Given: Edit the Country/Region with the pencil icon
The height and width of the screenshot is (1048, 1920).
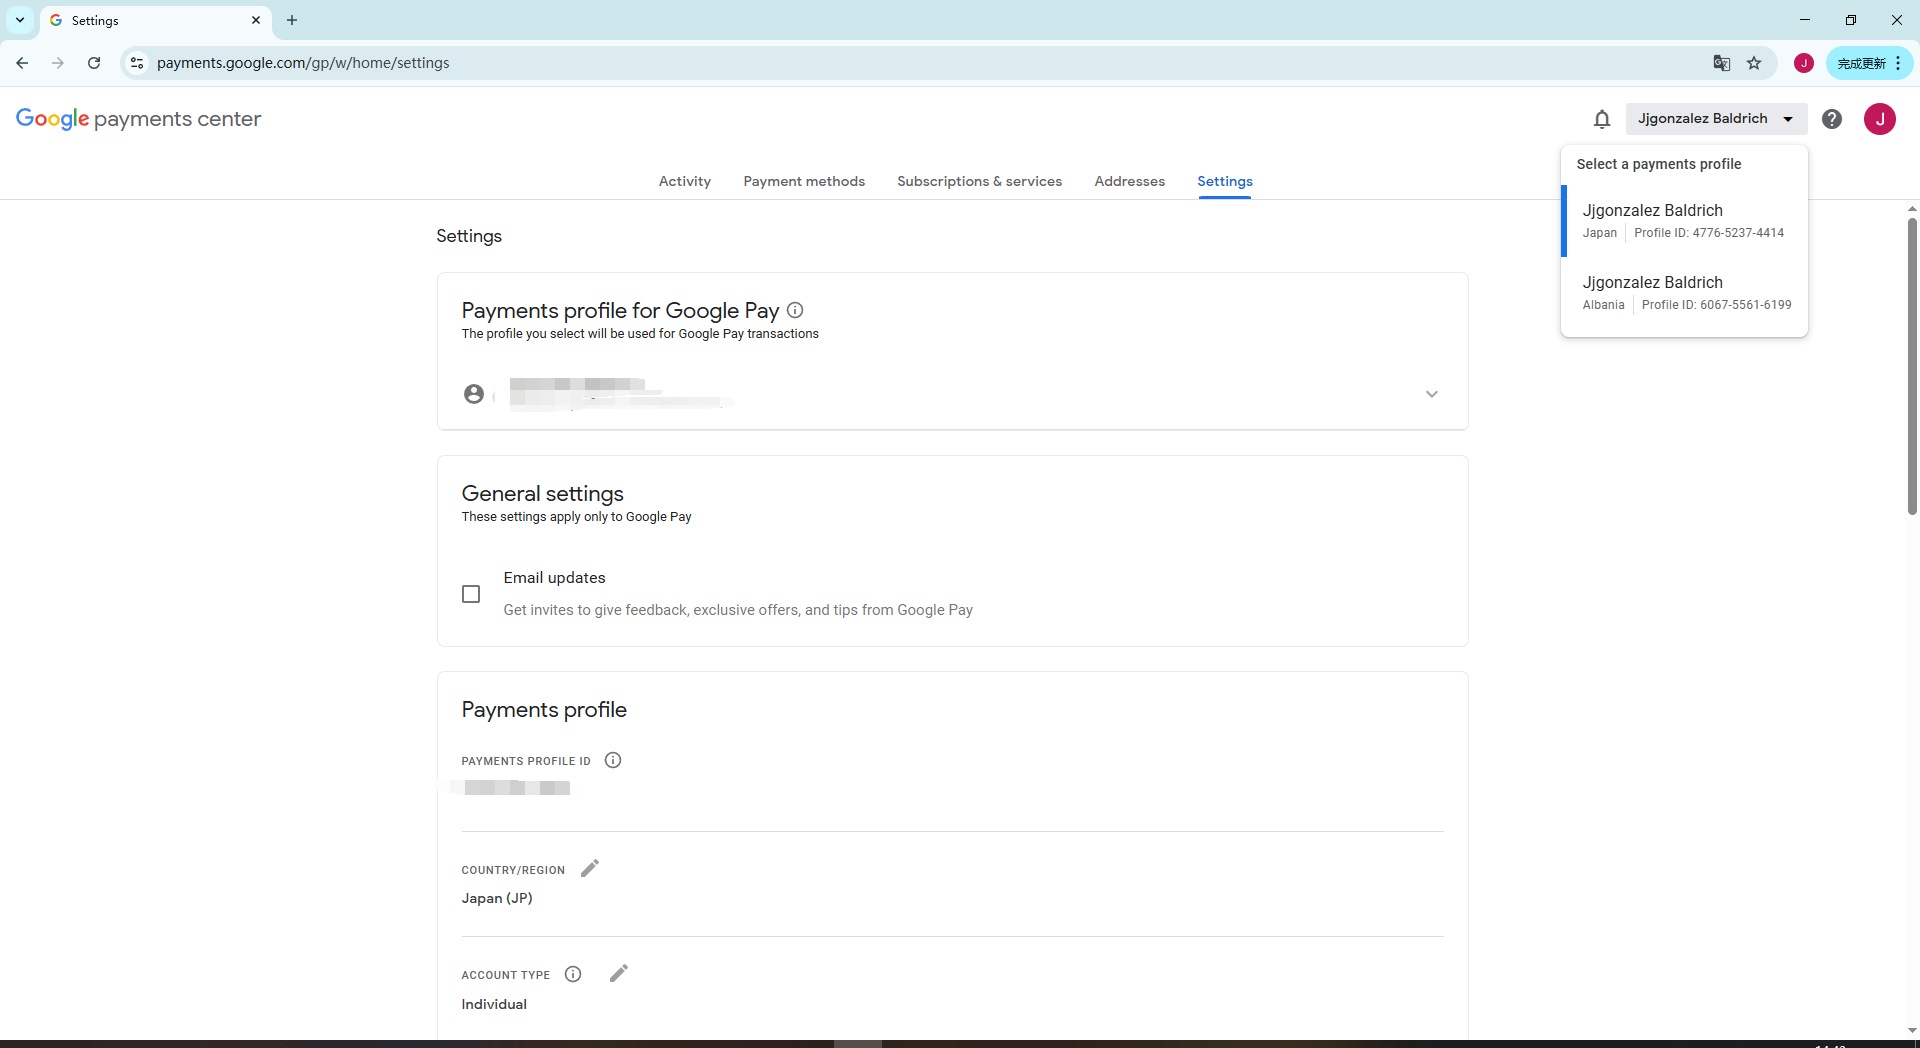Looking at the screenshot, I should [590, 868].
